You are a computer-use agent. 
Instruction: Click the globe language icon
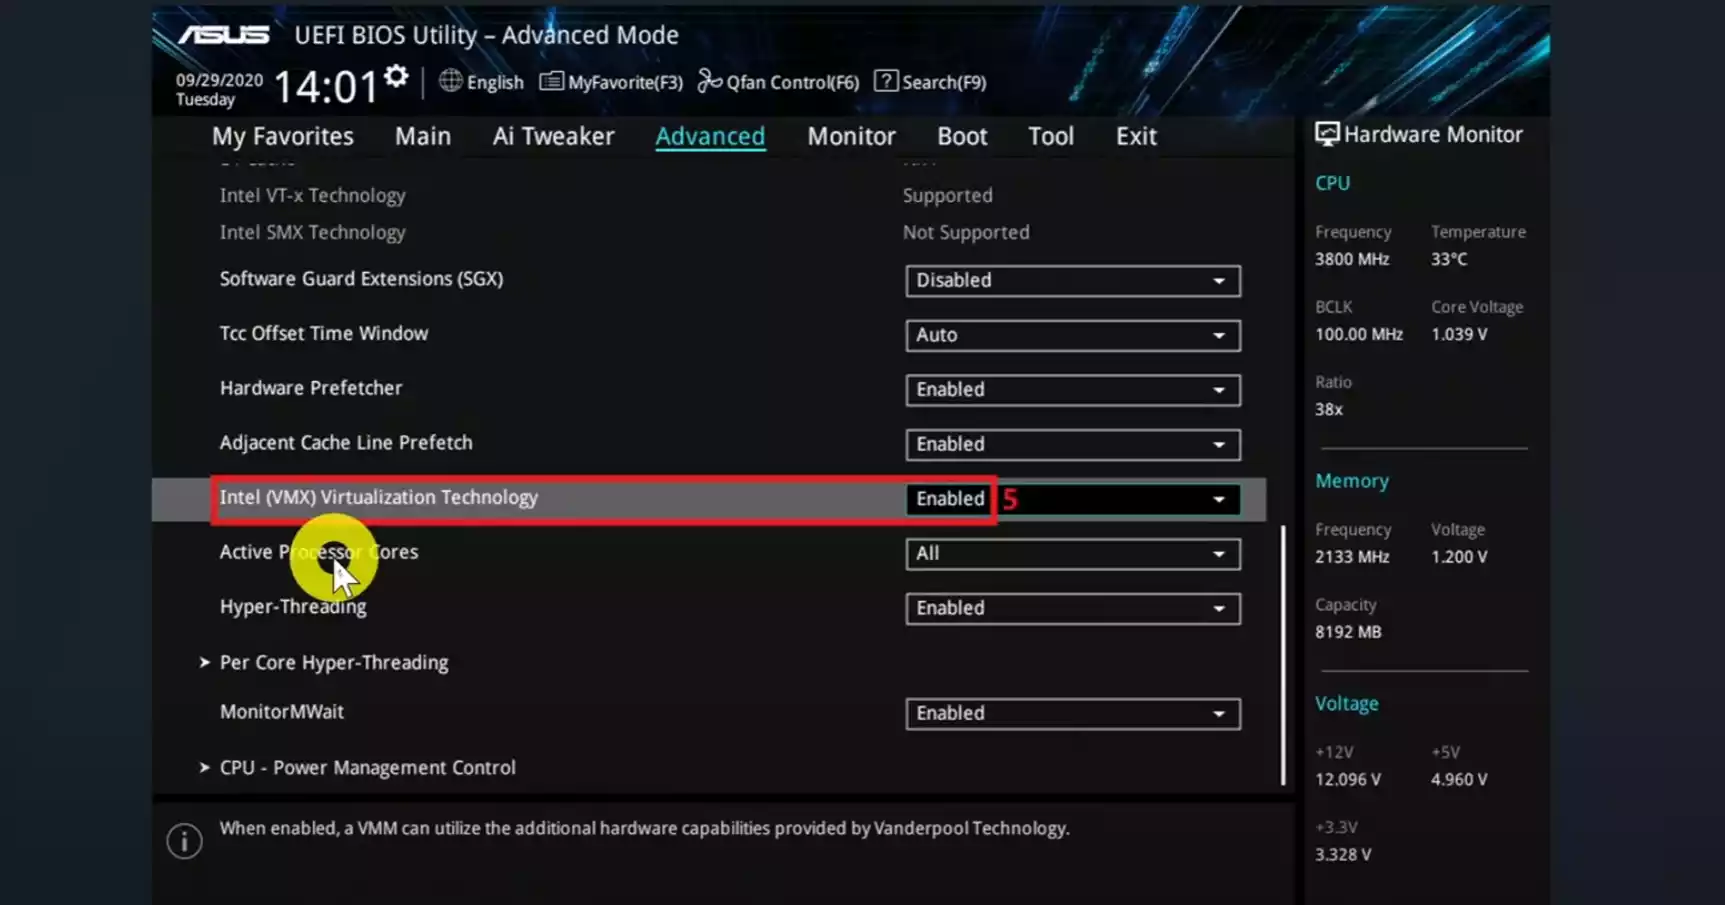click(x=451, y=81)
